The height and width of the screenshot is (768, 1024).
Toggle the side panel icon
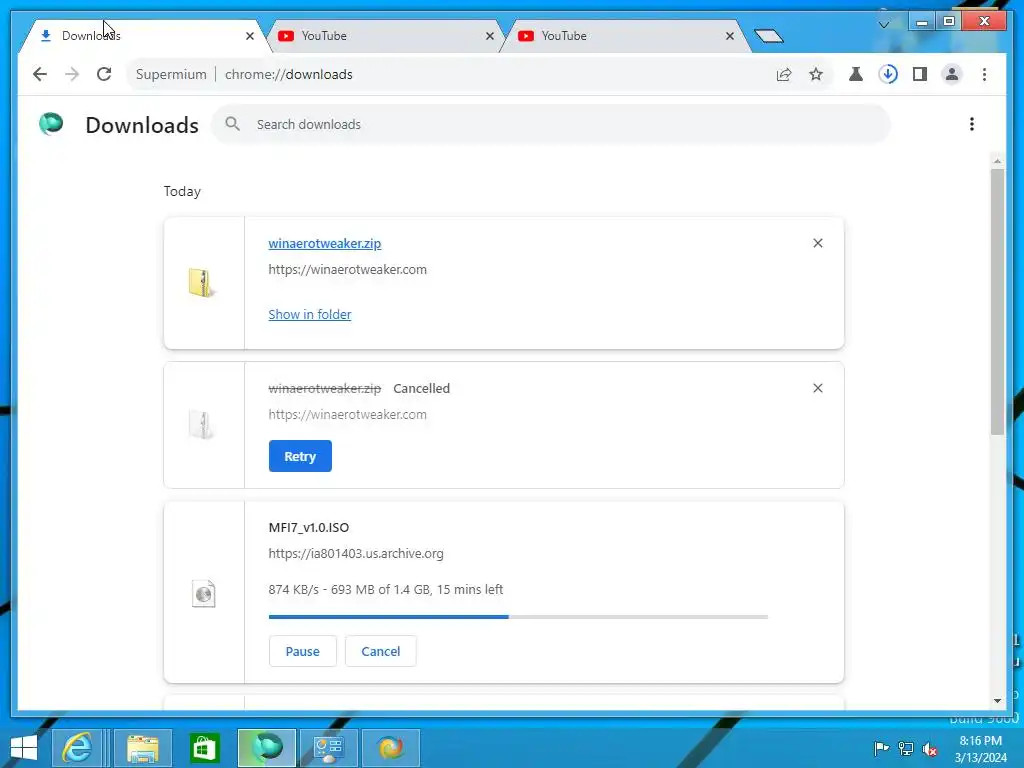[x=920, y=74]
